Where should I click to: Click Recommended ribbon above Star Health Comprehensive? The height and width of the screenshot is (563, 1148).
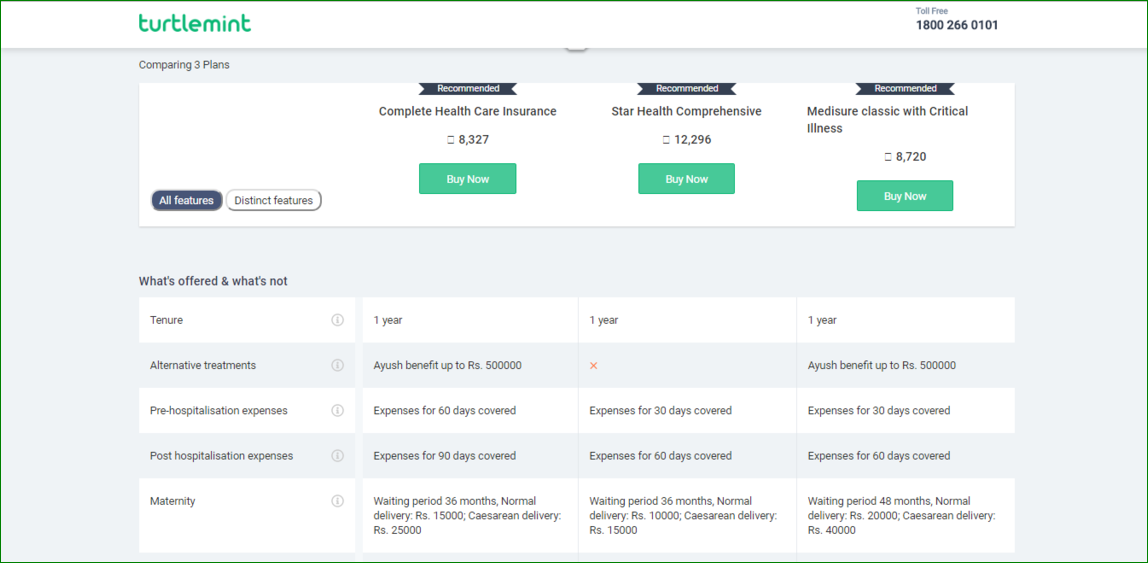[x=687, y=89]
